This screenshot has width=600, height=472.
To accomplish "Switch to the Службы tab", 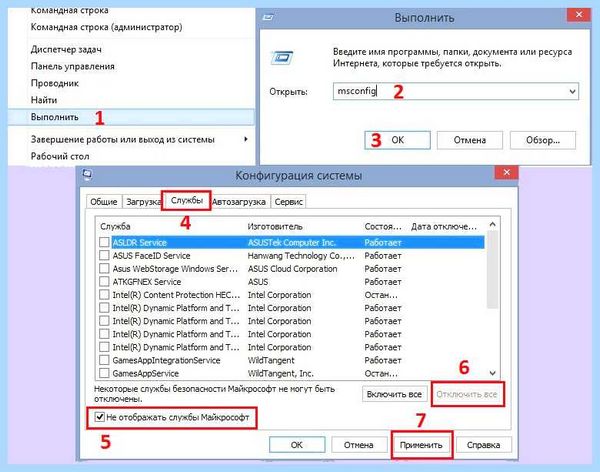I will pyautogui.click(x=187, y=200).
